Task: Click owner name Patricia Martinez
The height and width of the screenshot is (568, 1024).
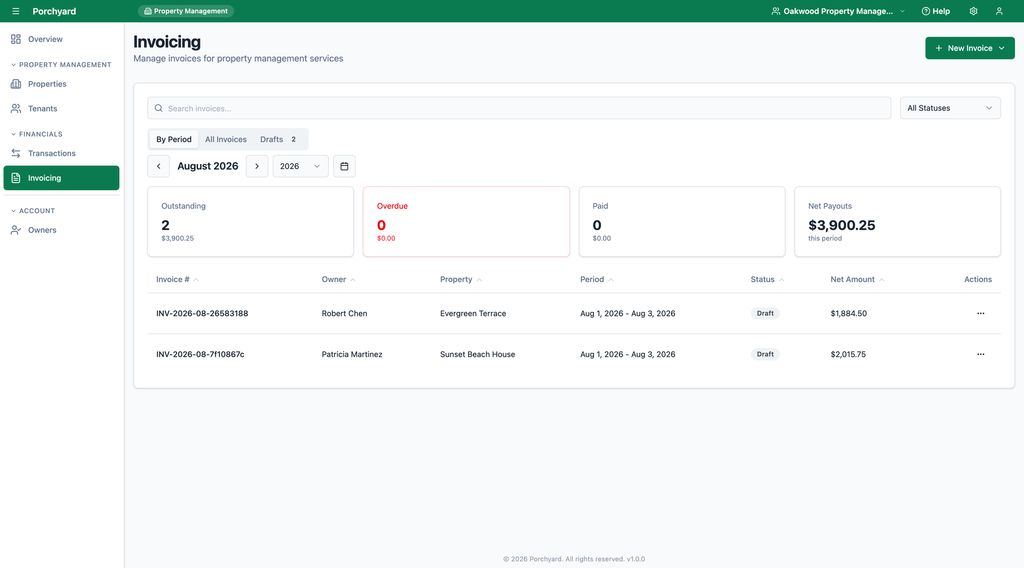Action: [x=352, y=355]
